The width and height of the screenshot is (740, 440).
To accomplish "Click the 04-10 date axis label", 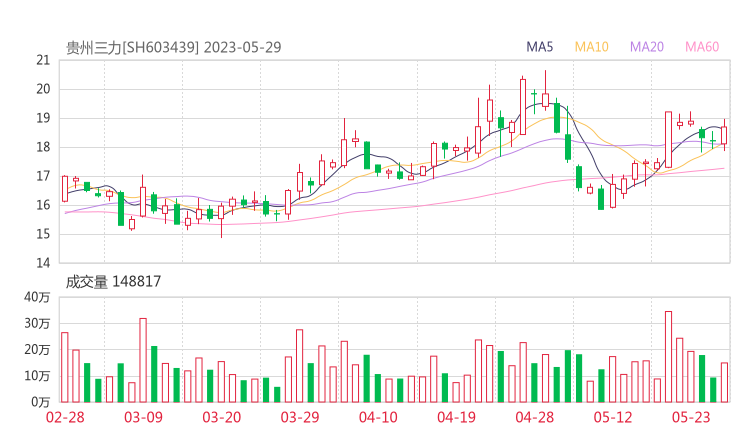I will [x=378, y=417].
